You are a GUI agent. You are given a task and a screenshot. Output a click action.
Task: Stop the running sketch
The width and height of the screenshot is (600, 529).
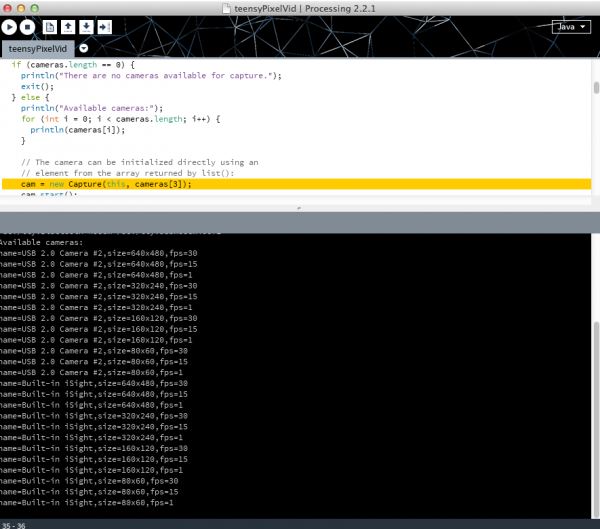29,27
